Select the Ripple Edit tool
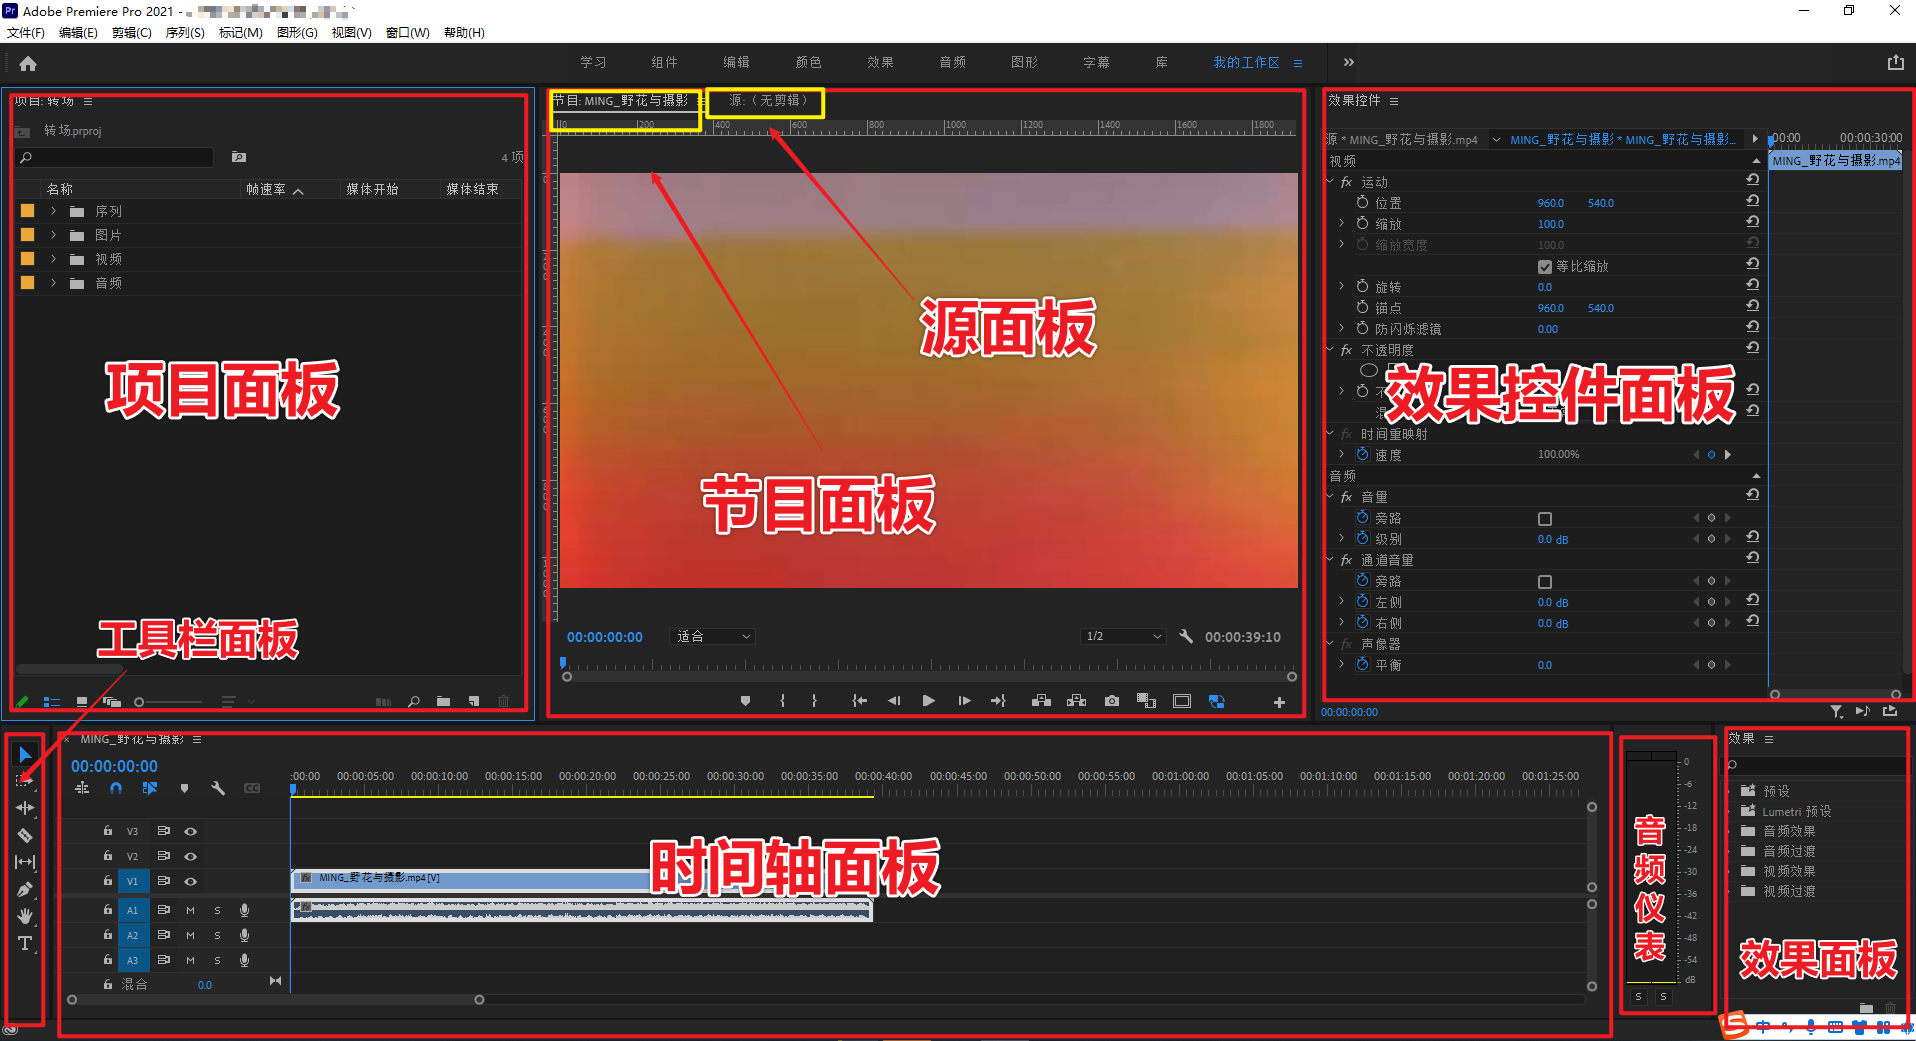Image resolution: width=1916 pixels, height=1041 pixels. [25, 808]
